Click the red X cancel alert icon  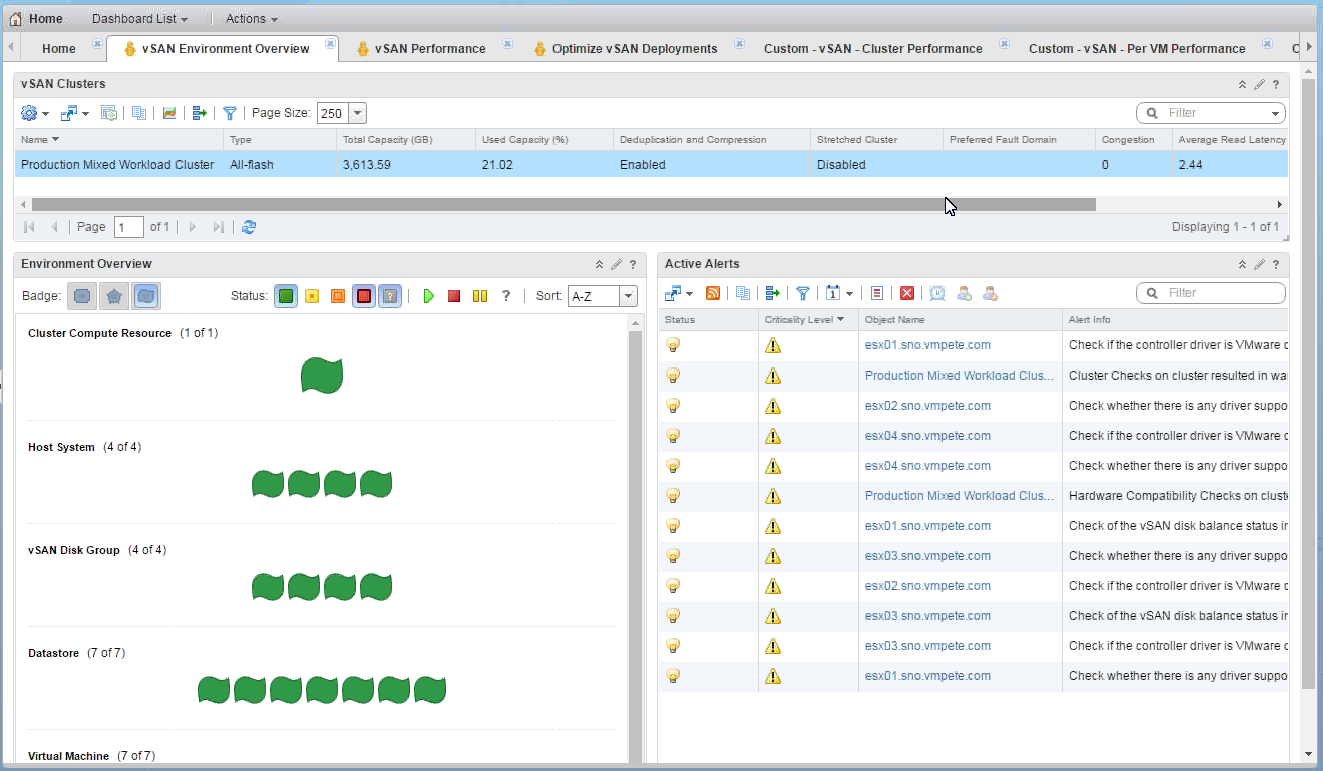click(x=907, y=293)
